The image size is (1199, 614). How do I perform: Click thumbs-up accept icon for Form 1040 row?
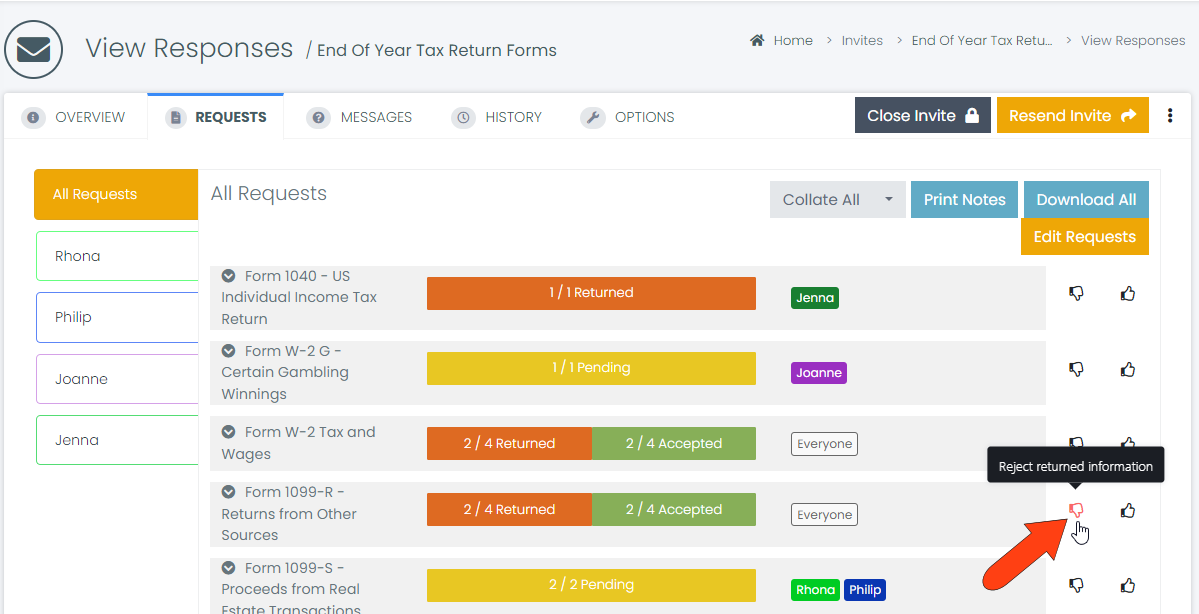point(1128,294)
